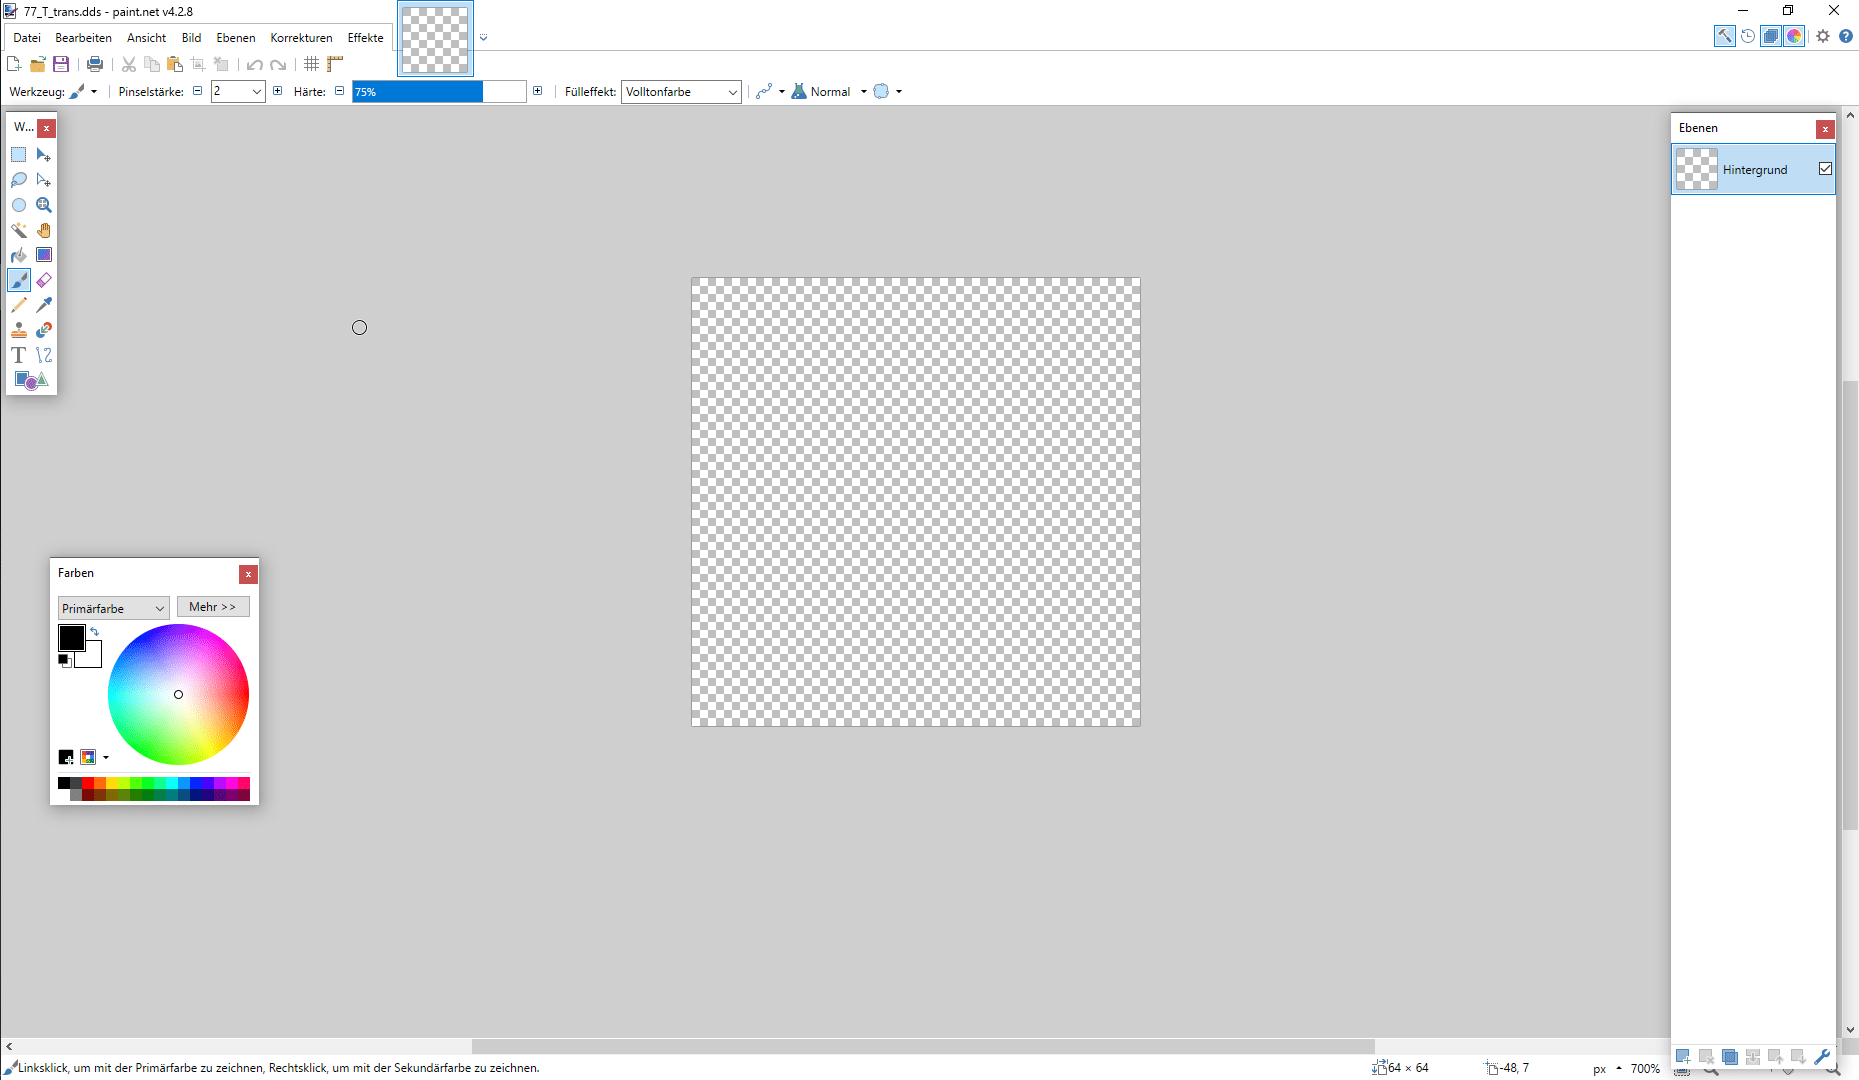Select the Pan hand tool
Viewport: 1859px width, 1080px height.
point(44,230)
